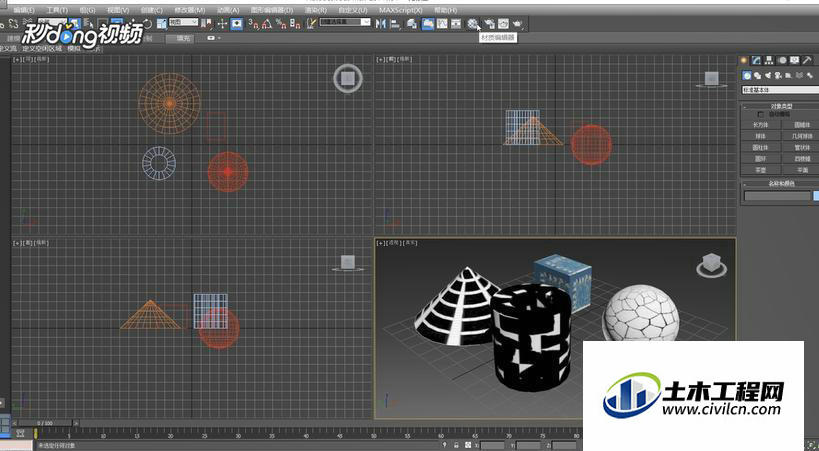Open the 视图 reference coordinate dropdown

pyautogui.click(x=183, y=22)
